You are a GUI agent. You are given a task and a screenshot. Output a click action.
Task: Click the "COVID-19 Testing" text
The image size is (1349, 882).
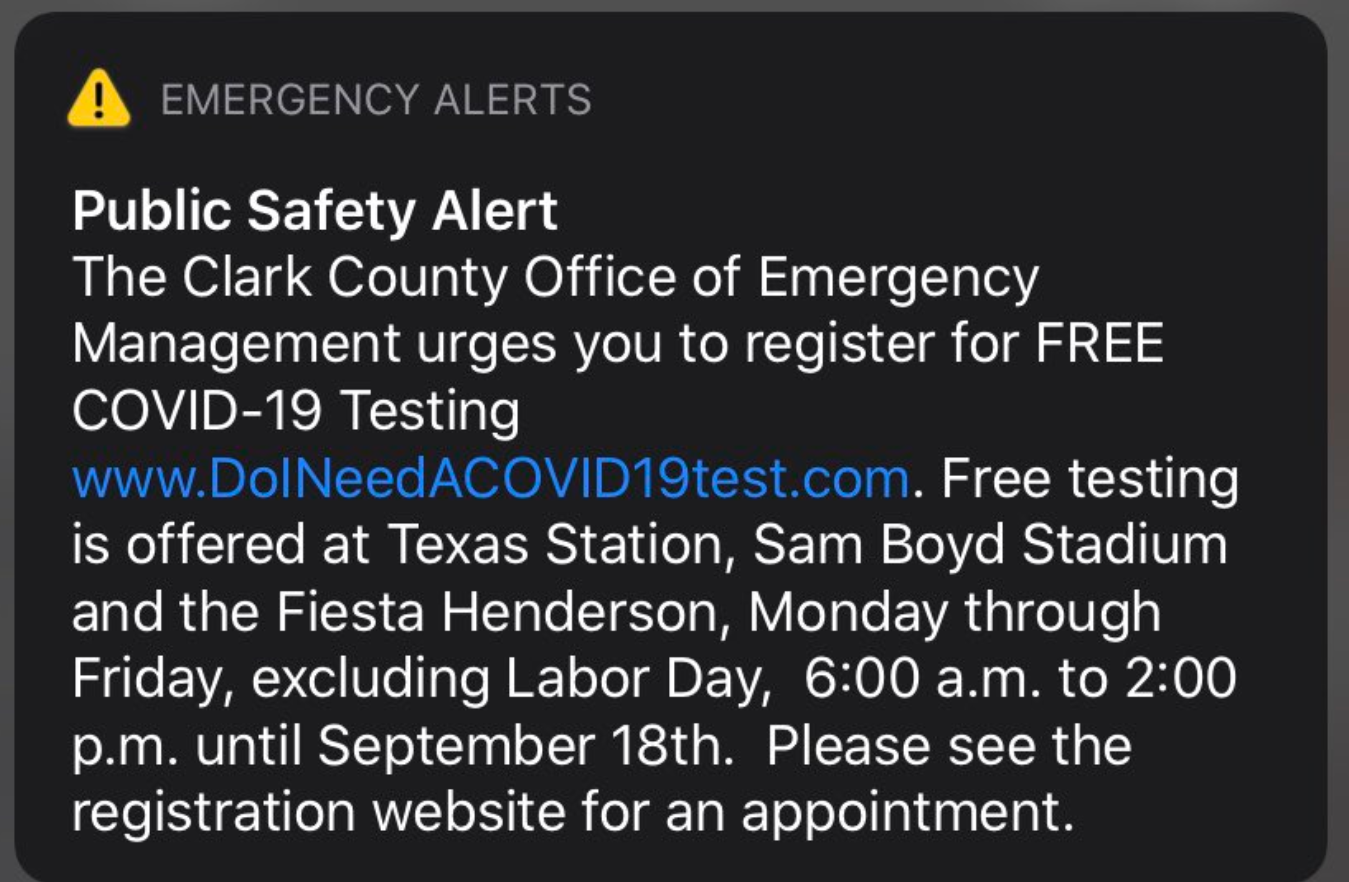(296, 413)
